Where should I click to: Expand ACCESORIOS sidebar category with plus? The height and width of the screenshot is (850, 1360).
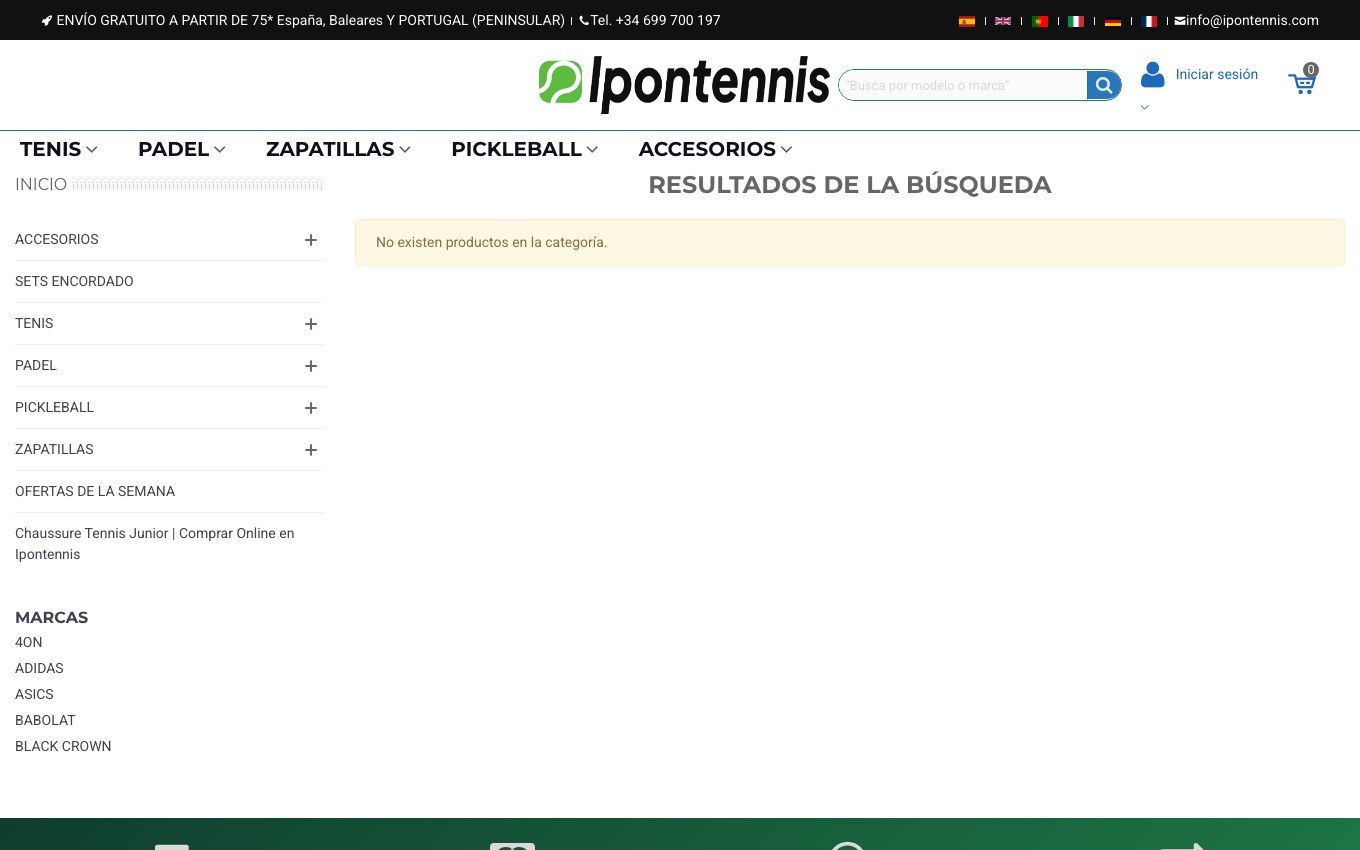tap(311, 240)
